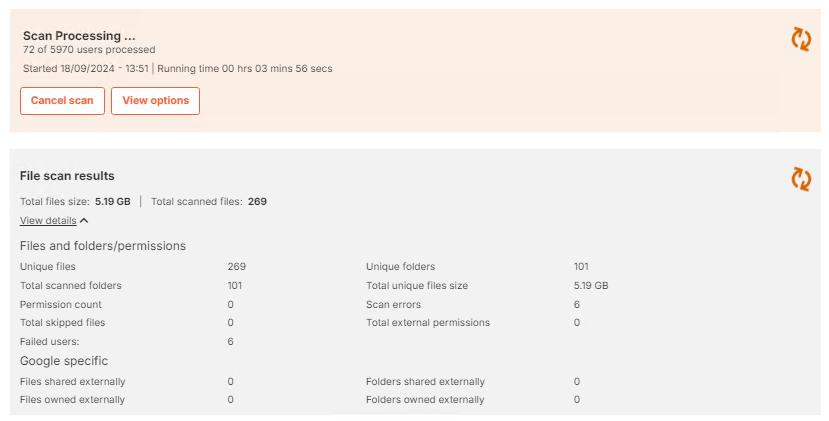Click the Total external permissions label

[x=428, y=323]
